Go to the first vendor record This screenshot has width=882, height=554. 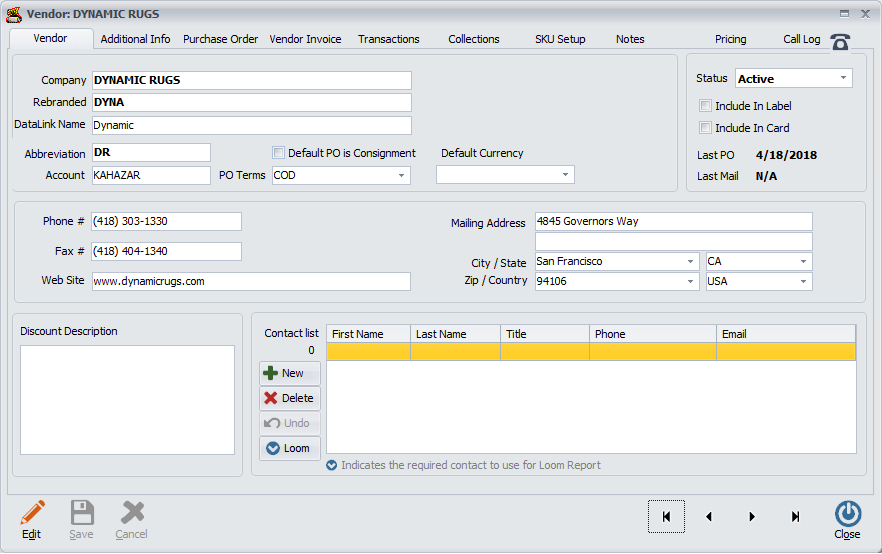(666, 516)
